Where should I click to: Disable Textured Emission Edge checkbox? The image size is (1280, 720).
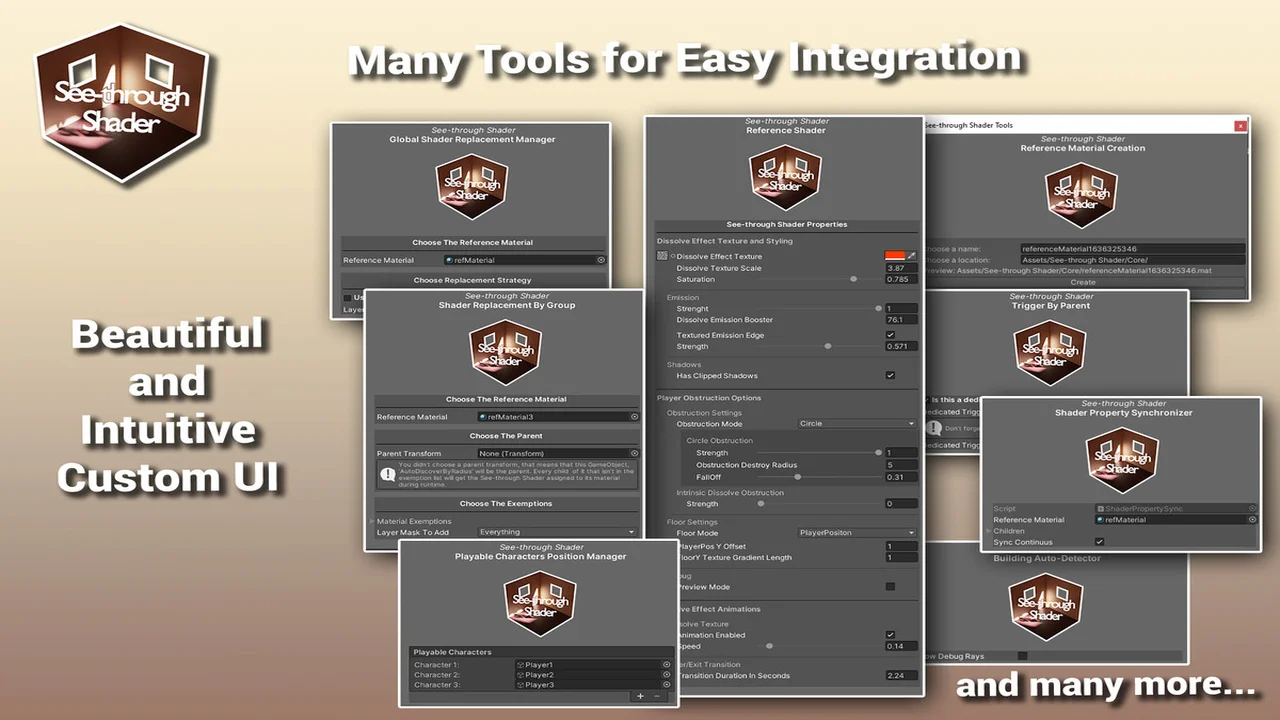890,335
